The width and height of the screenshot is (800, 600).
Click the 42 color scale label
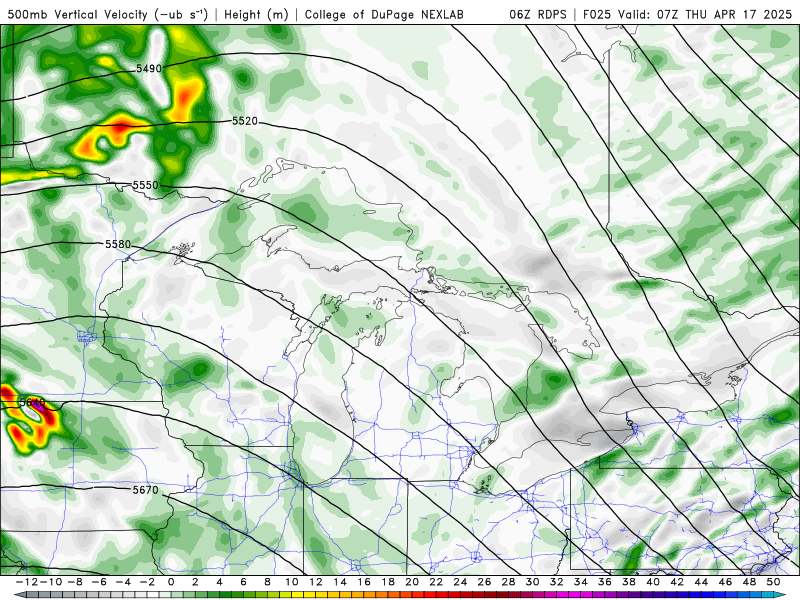(x=677, y=582)
